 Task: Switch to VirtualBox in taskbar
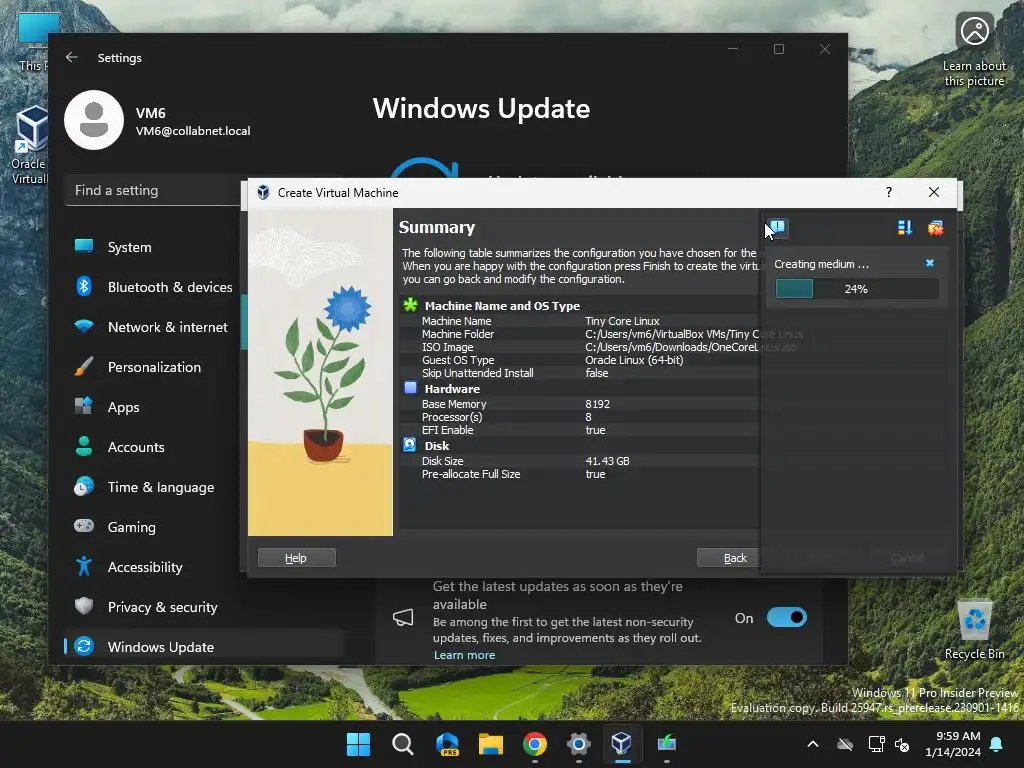pos(622,744)
